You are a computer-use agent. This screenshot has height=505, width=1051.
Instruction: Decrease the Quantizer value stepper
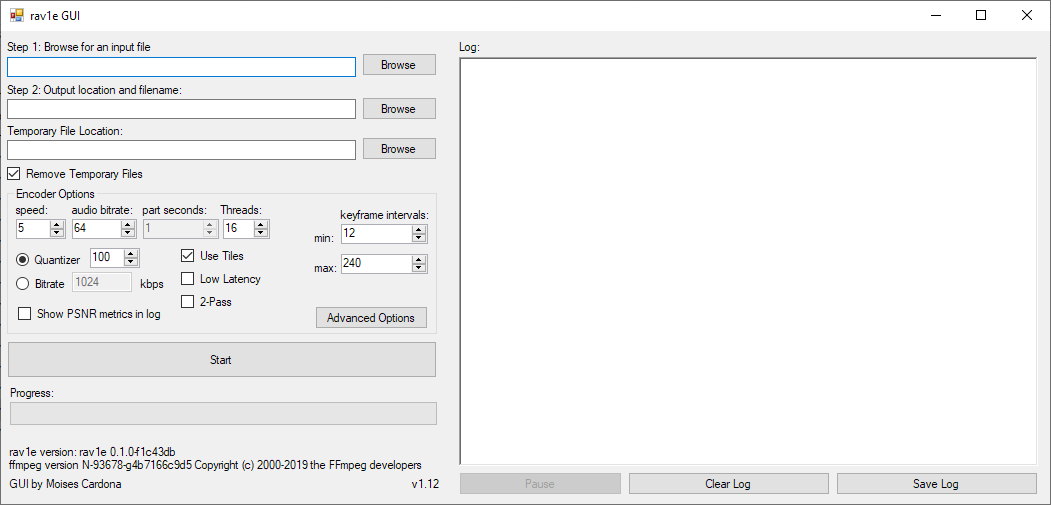(x=131, y=263)
